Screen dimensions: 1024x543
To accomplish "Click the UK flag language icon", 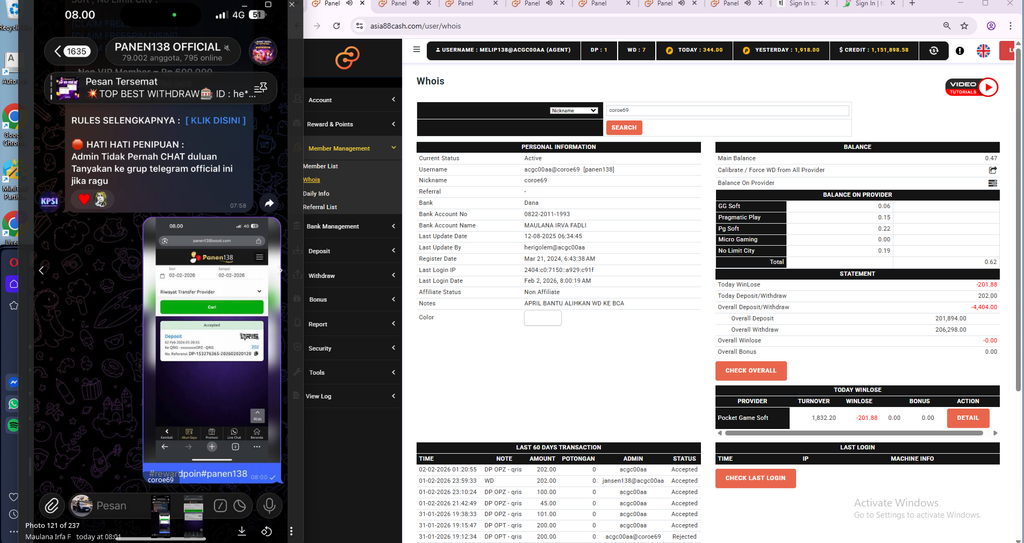I will click(983, 50).
